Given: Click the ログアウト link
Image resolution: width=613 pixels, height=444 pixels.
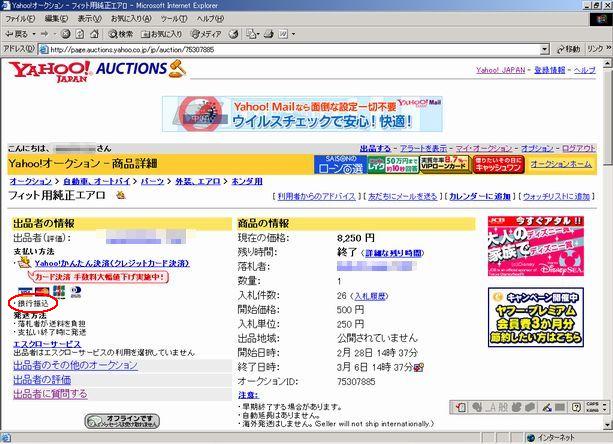Looking at the screenshot, I should point(579,149).
